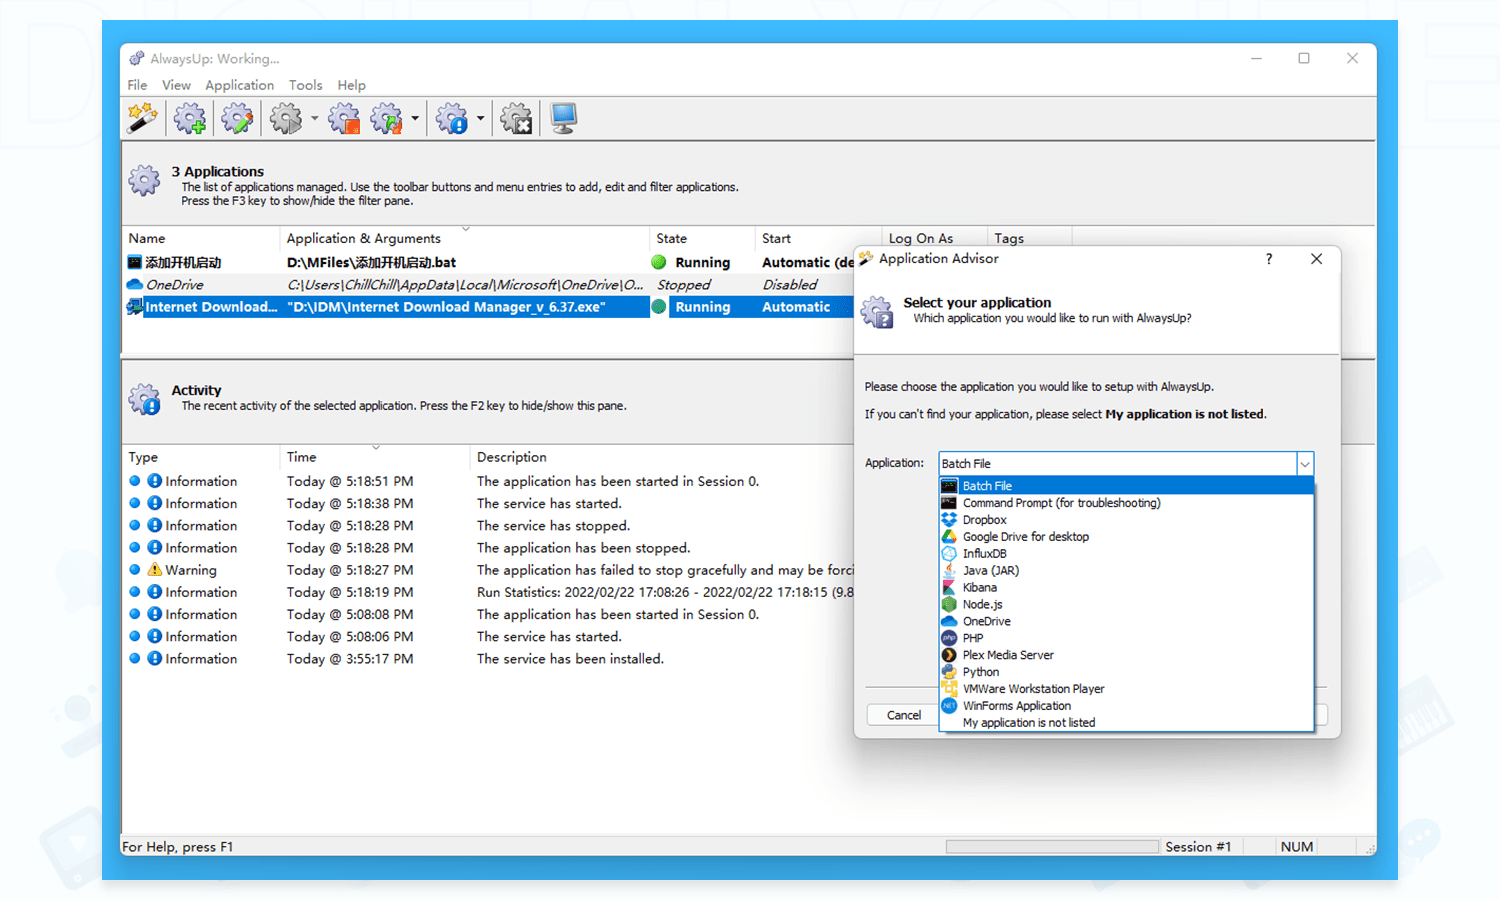Open the View menu
The height and width of the screenshot is (900, 1500).
(176, 85)
